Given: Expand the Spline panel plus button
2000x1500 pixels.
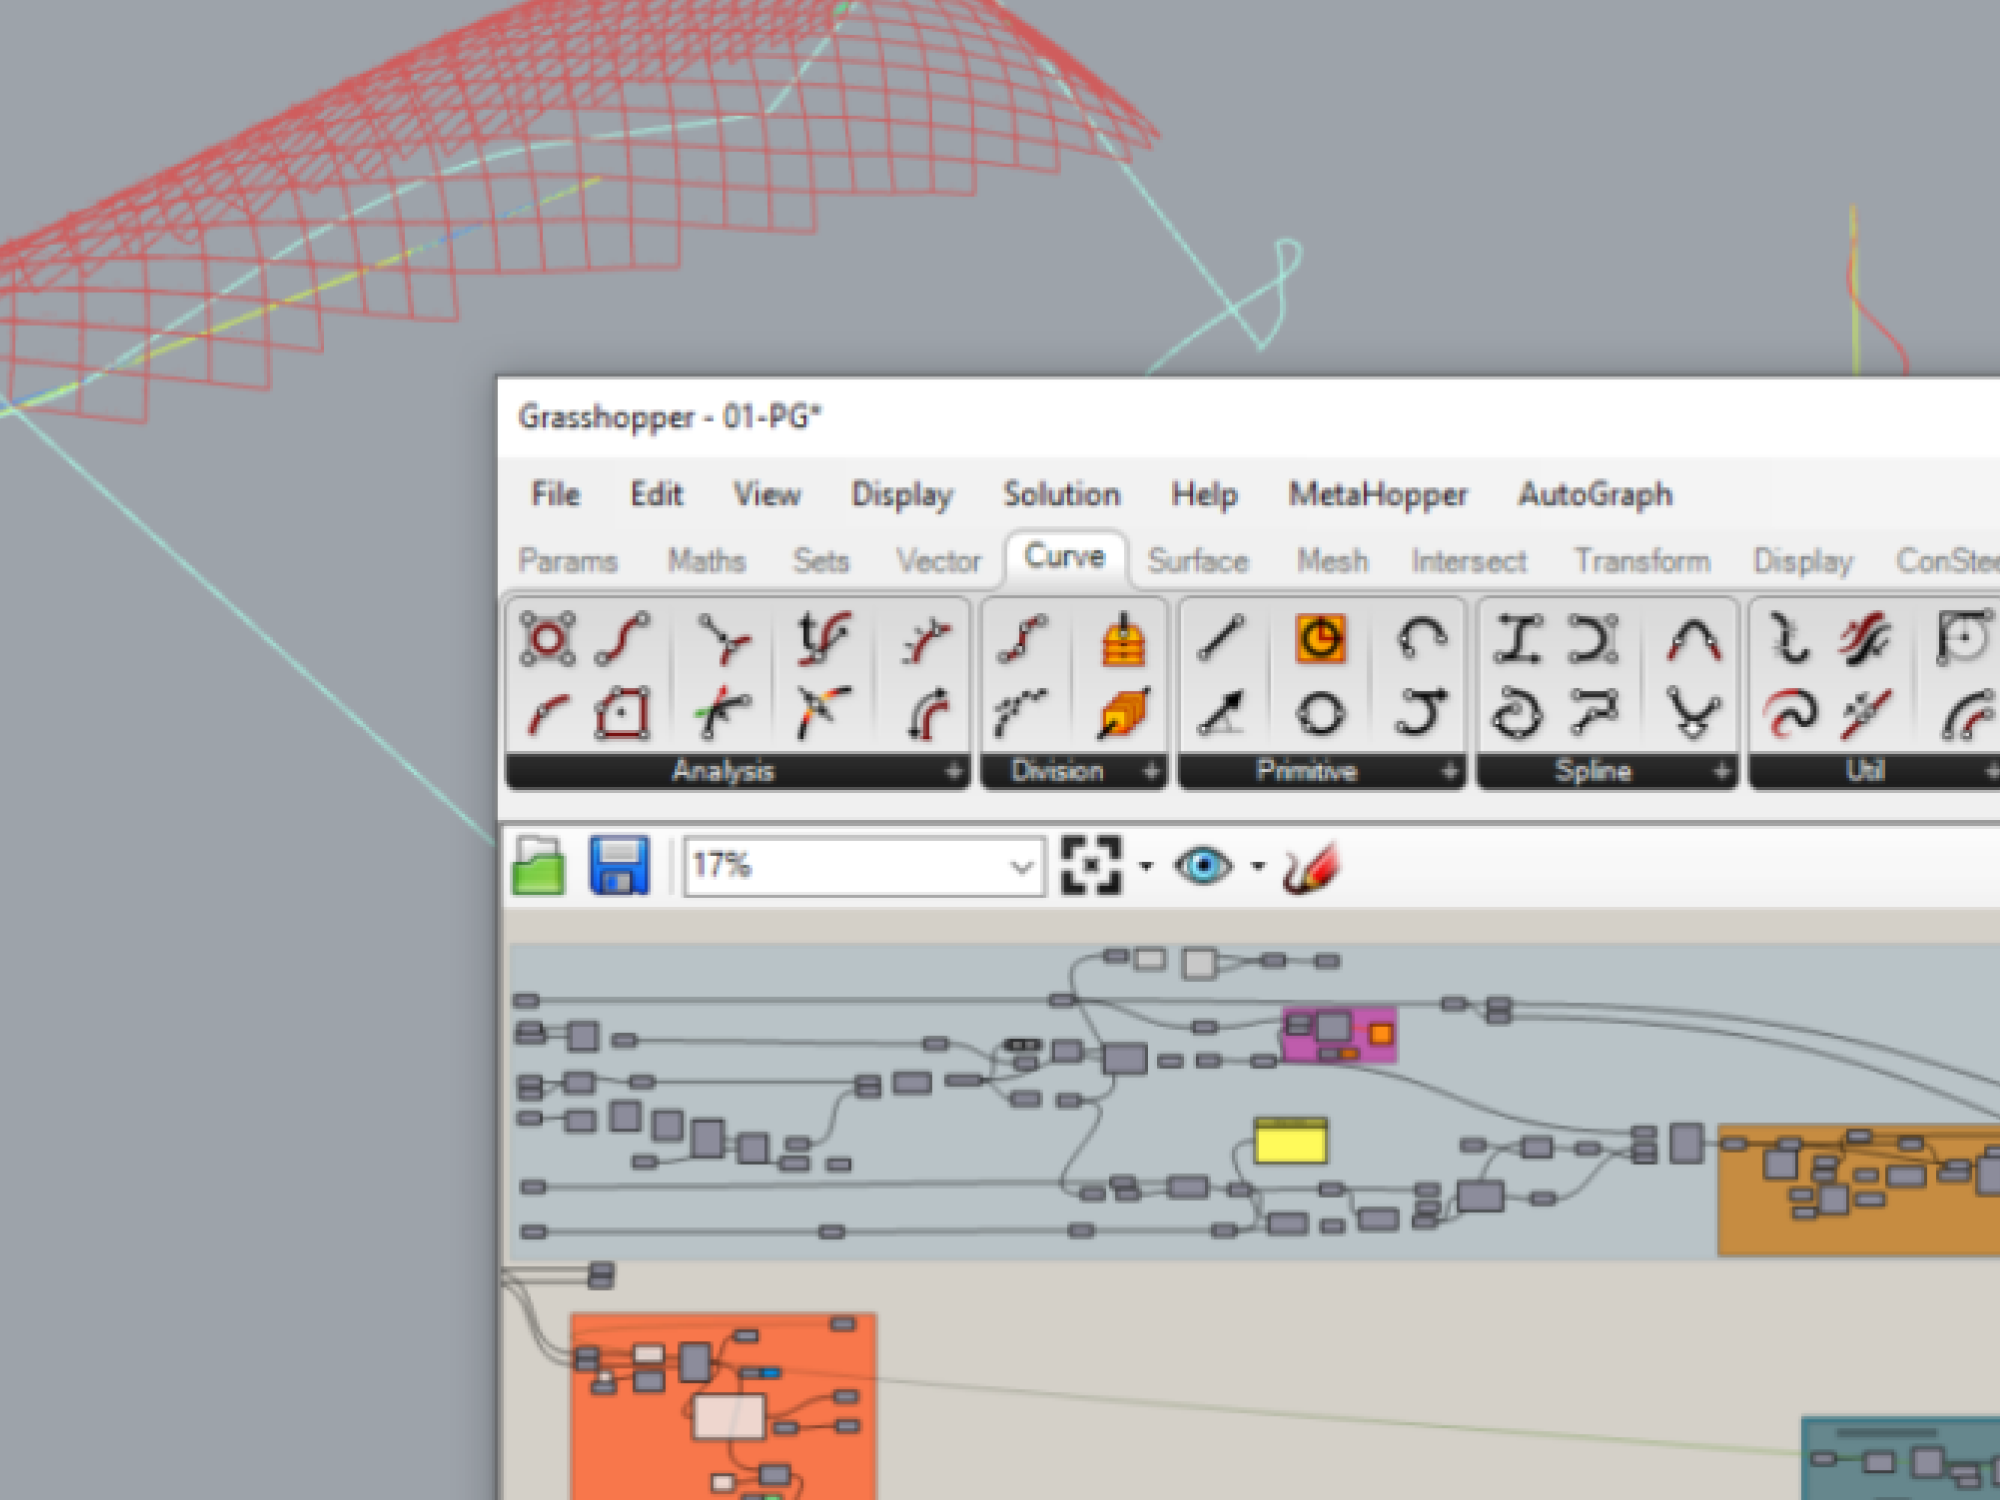Looking at the screenshot, I should coord(1721,771).
